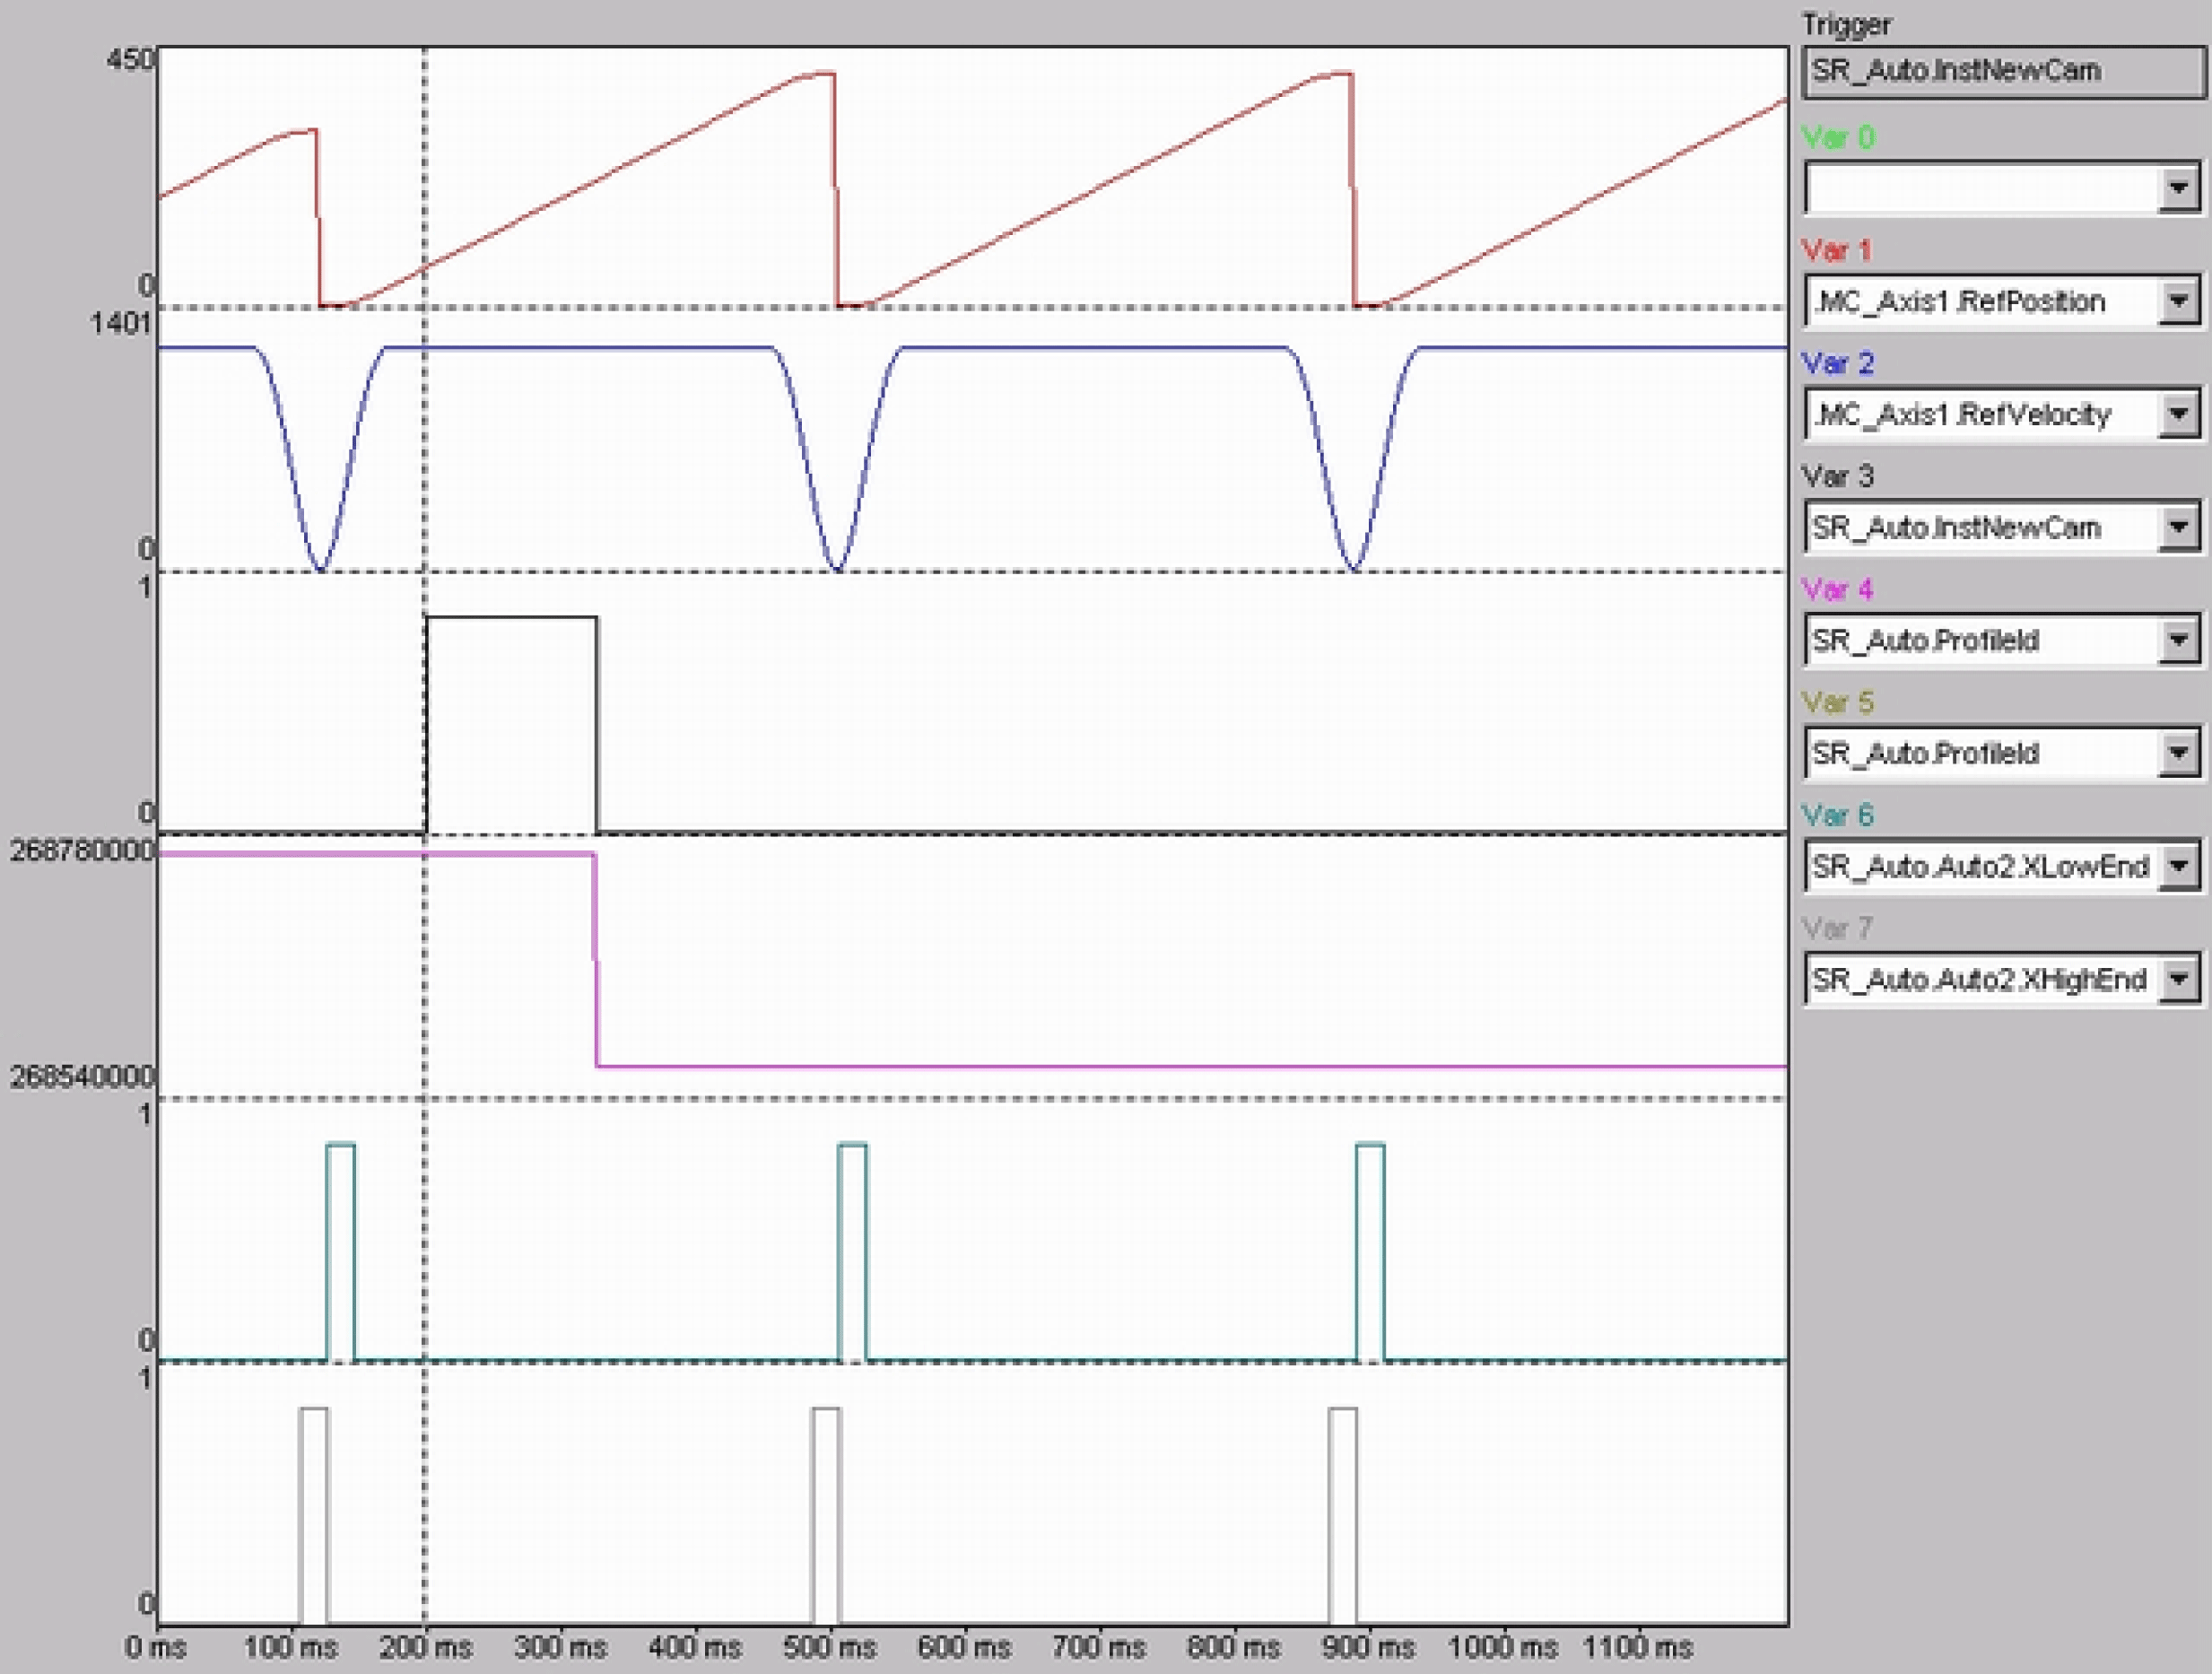Viewport: 2212px width, 1674px height.
Task: Open the Var 0 dropdown arrow
Action: click(2178, 188)
